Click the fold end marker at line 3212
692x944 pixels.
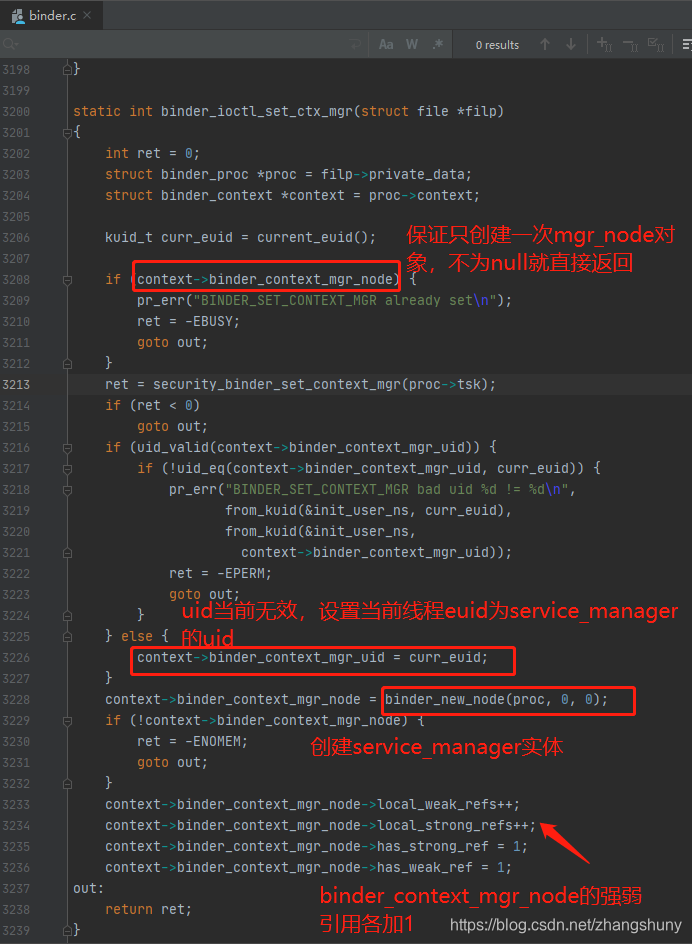click(x=67, y=364)
